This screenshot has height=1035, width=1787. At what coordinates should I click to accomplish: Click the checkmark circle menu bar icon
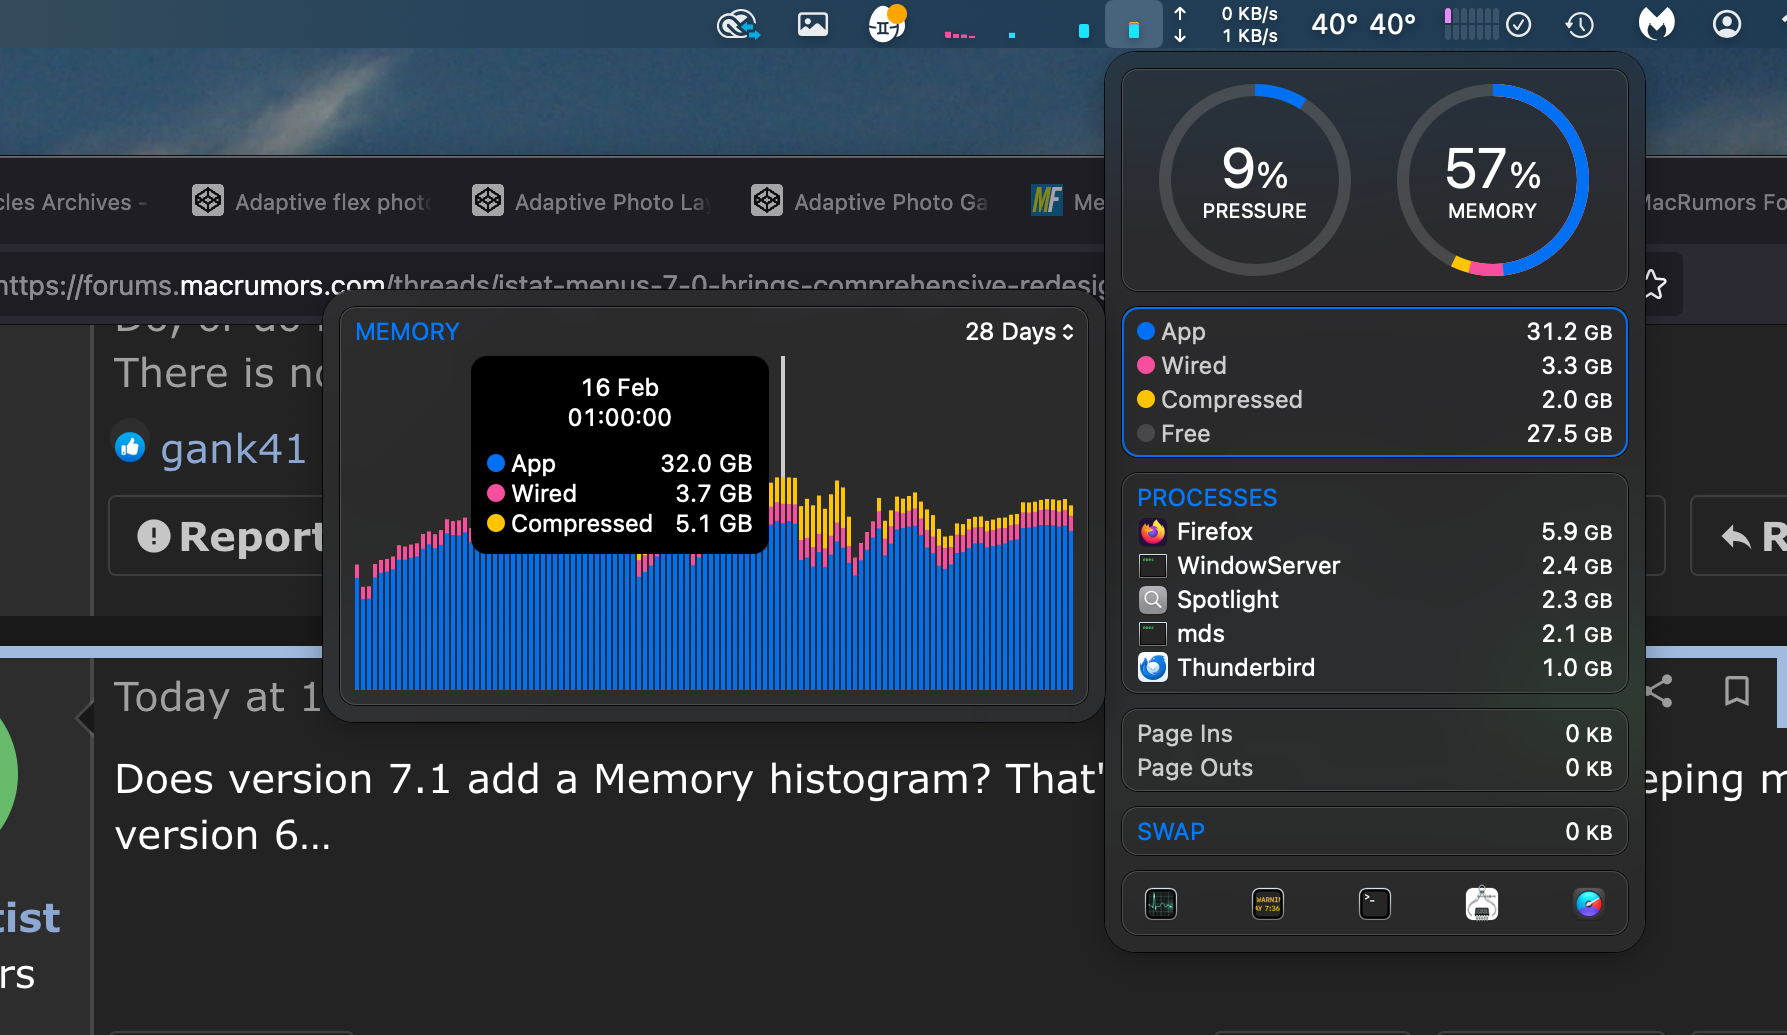click(x=1519, y=24)
